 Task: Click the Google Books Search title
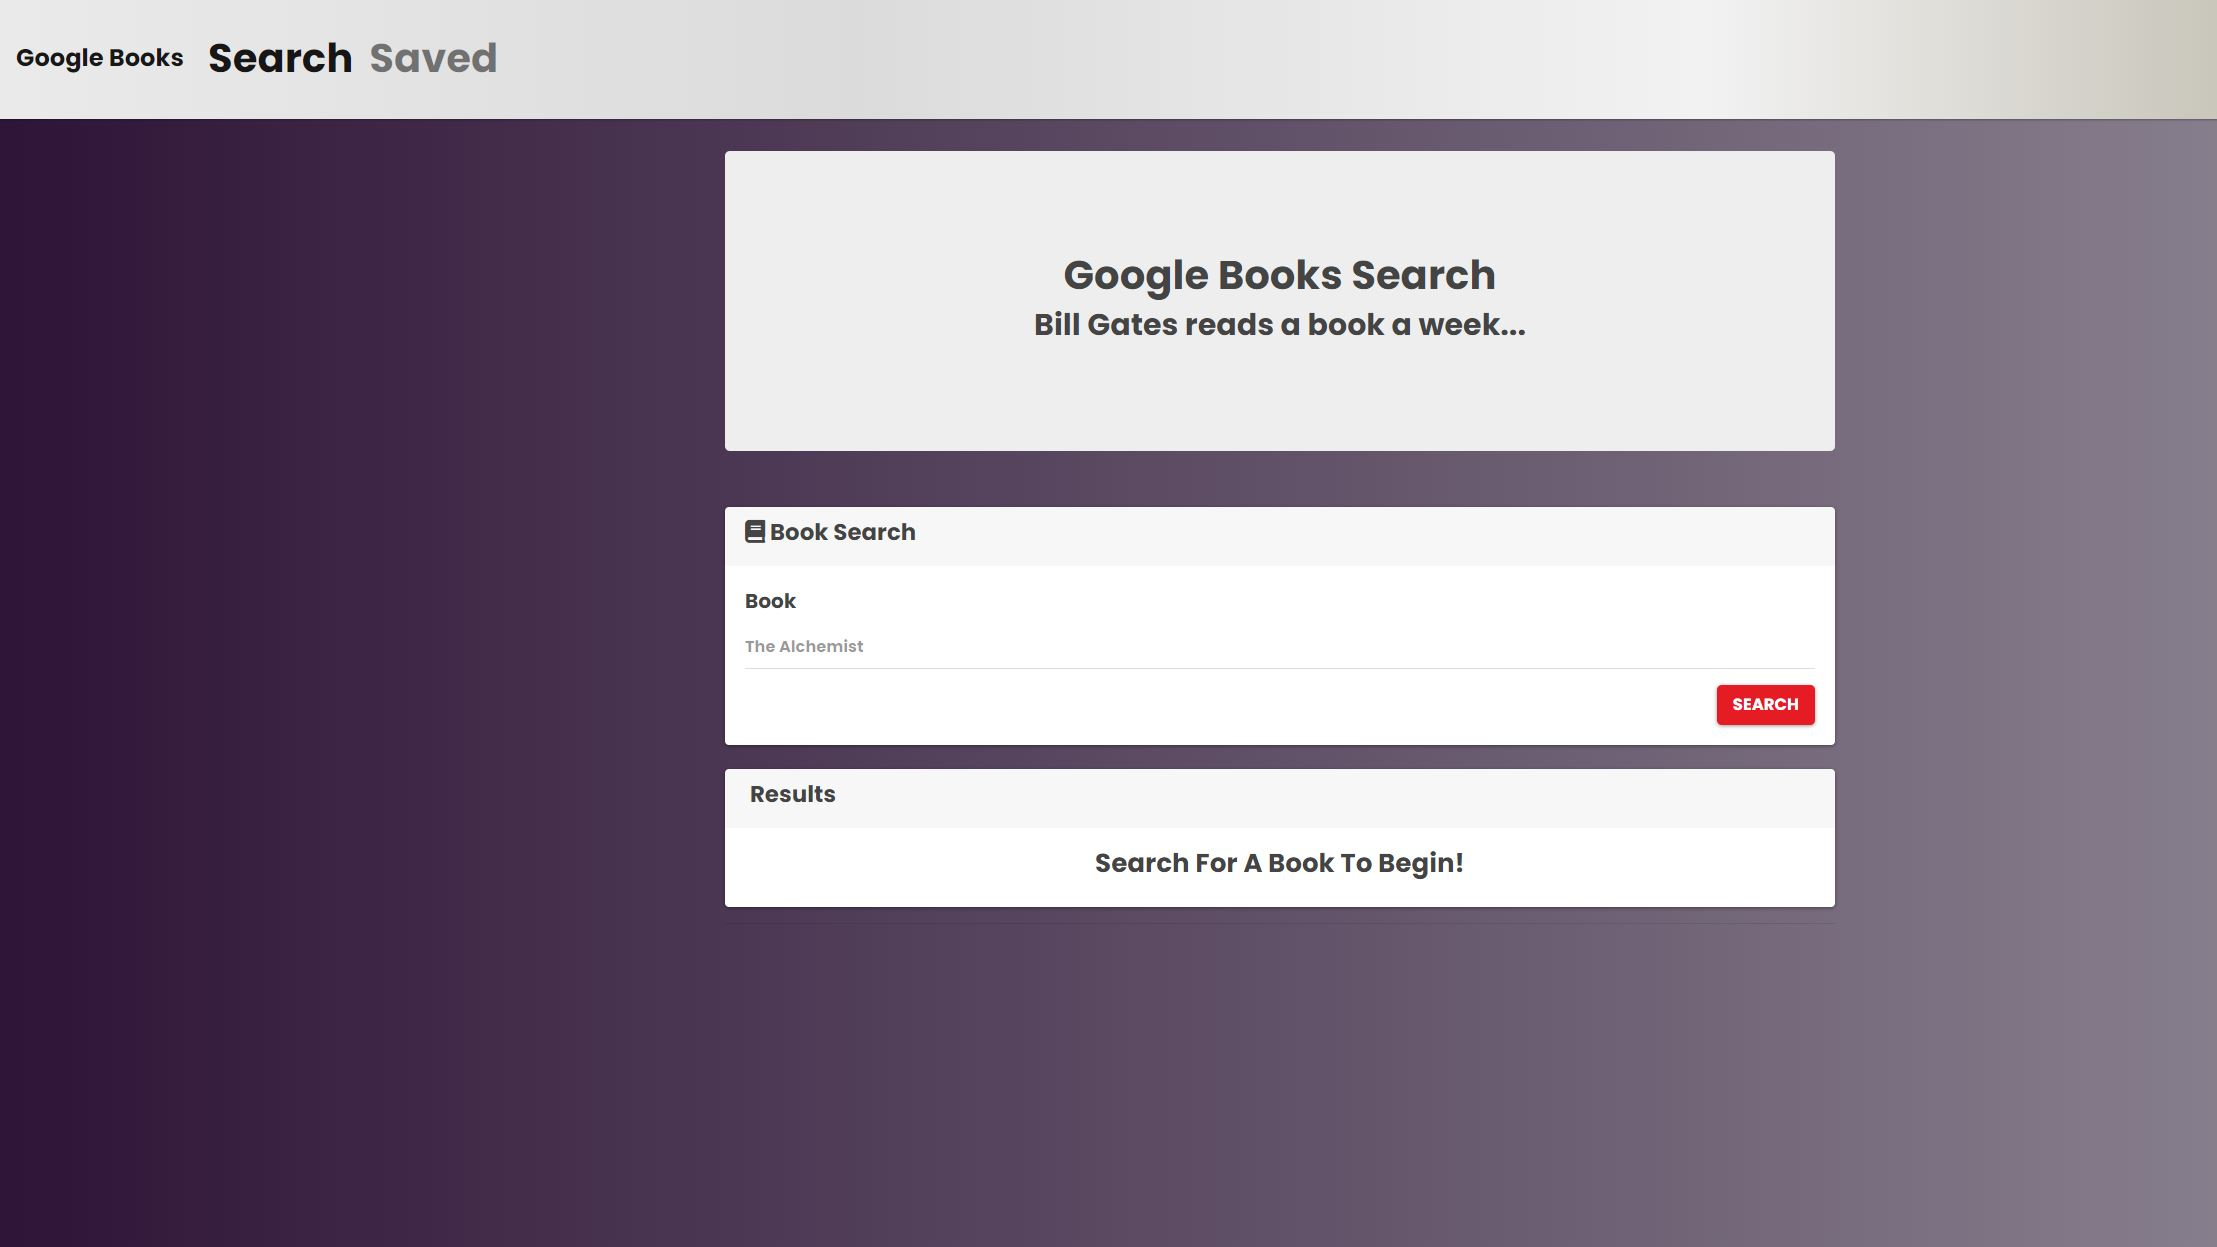tap(1279, 275)
